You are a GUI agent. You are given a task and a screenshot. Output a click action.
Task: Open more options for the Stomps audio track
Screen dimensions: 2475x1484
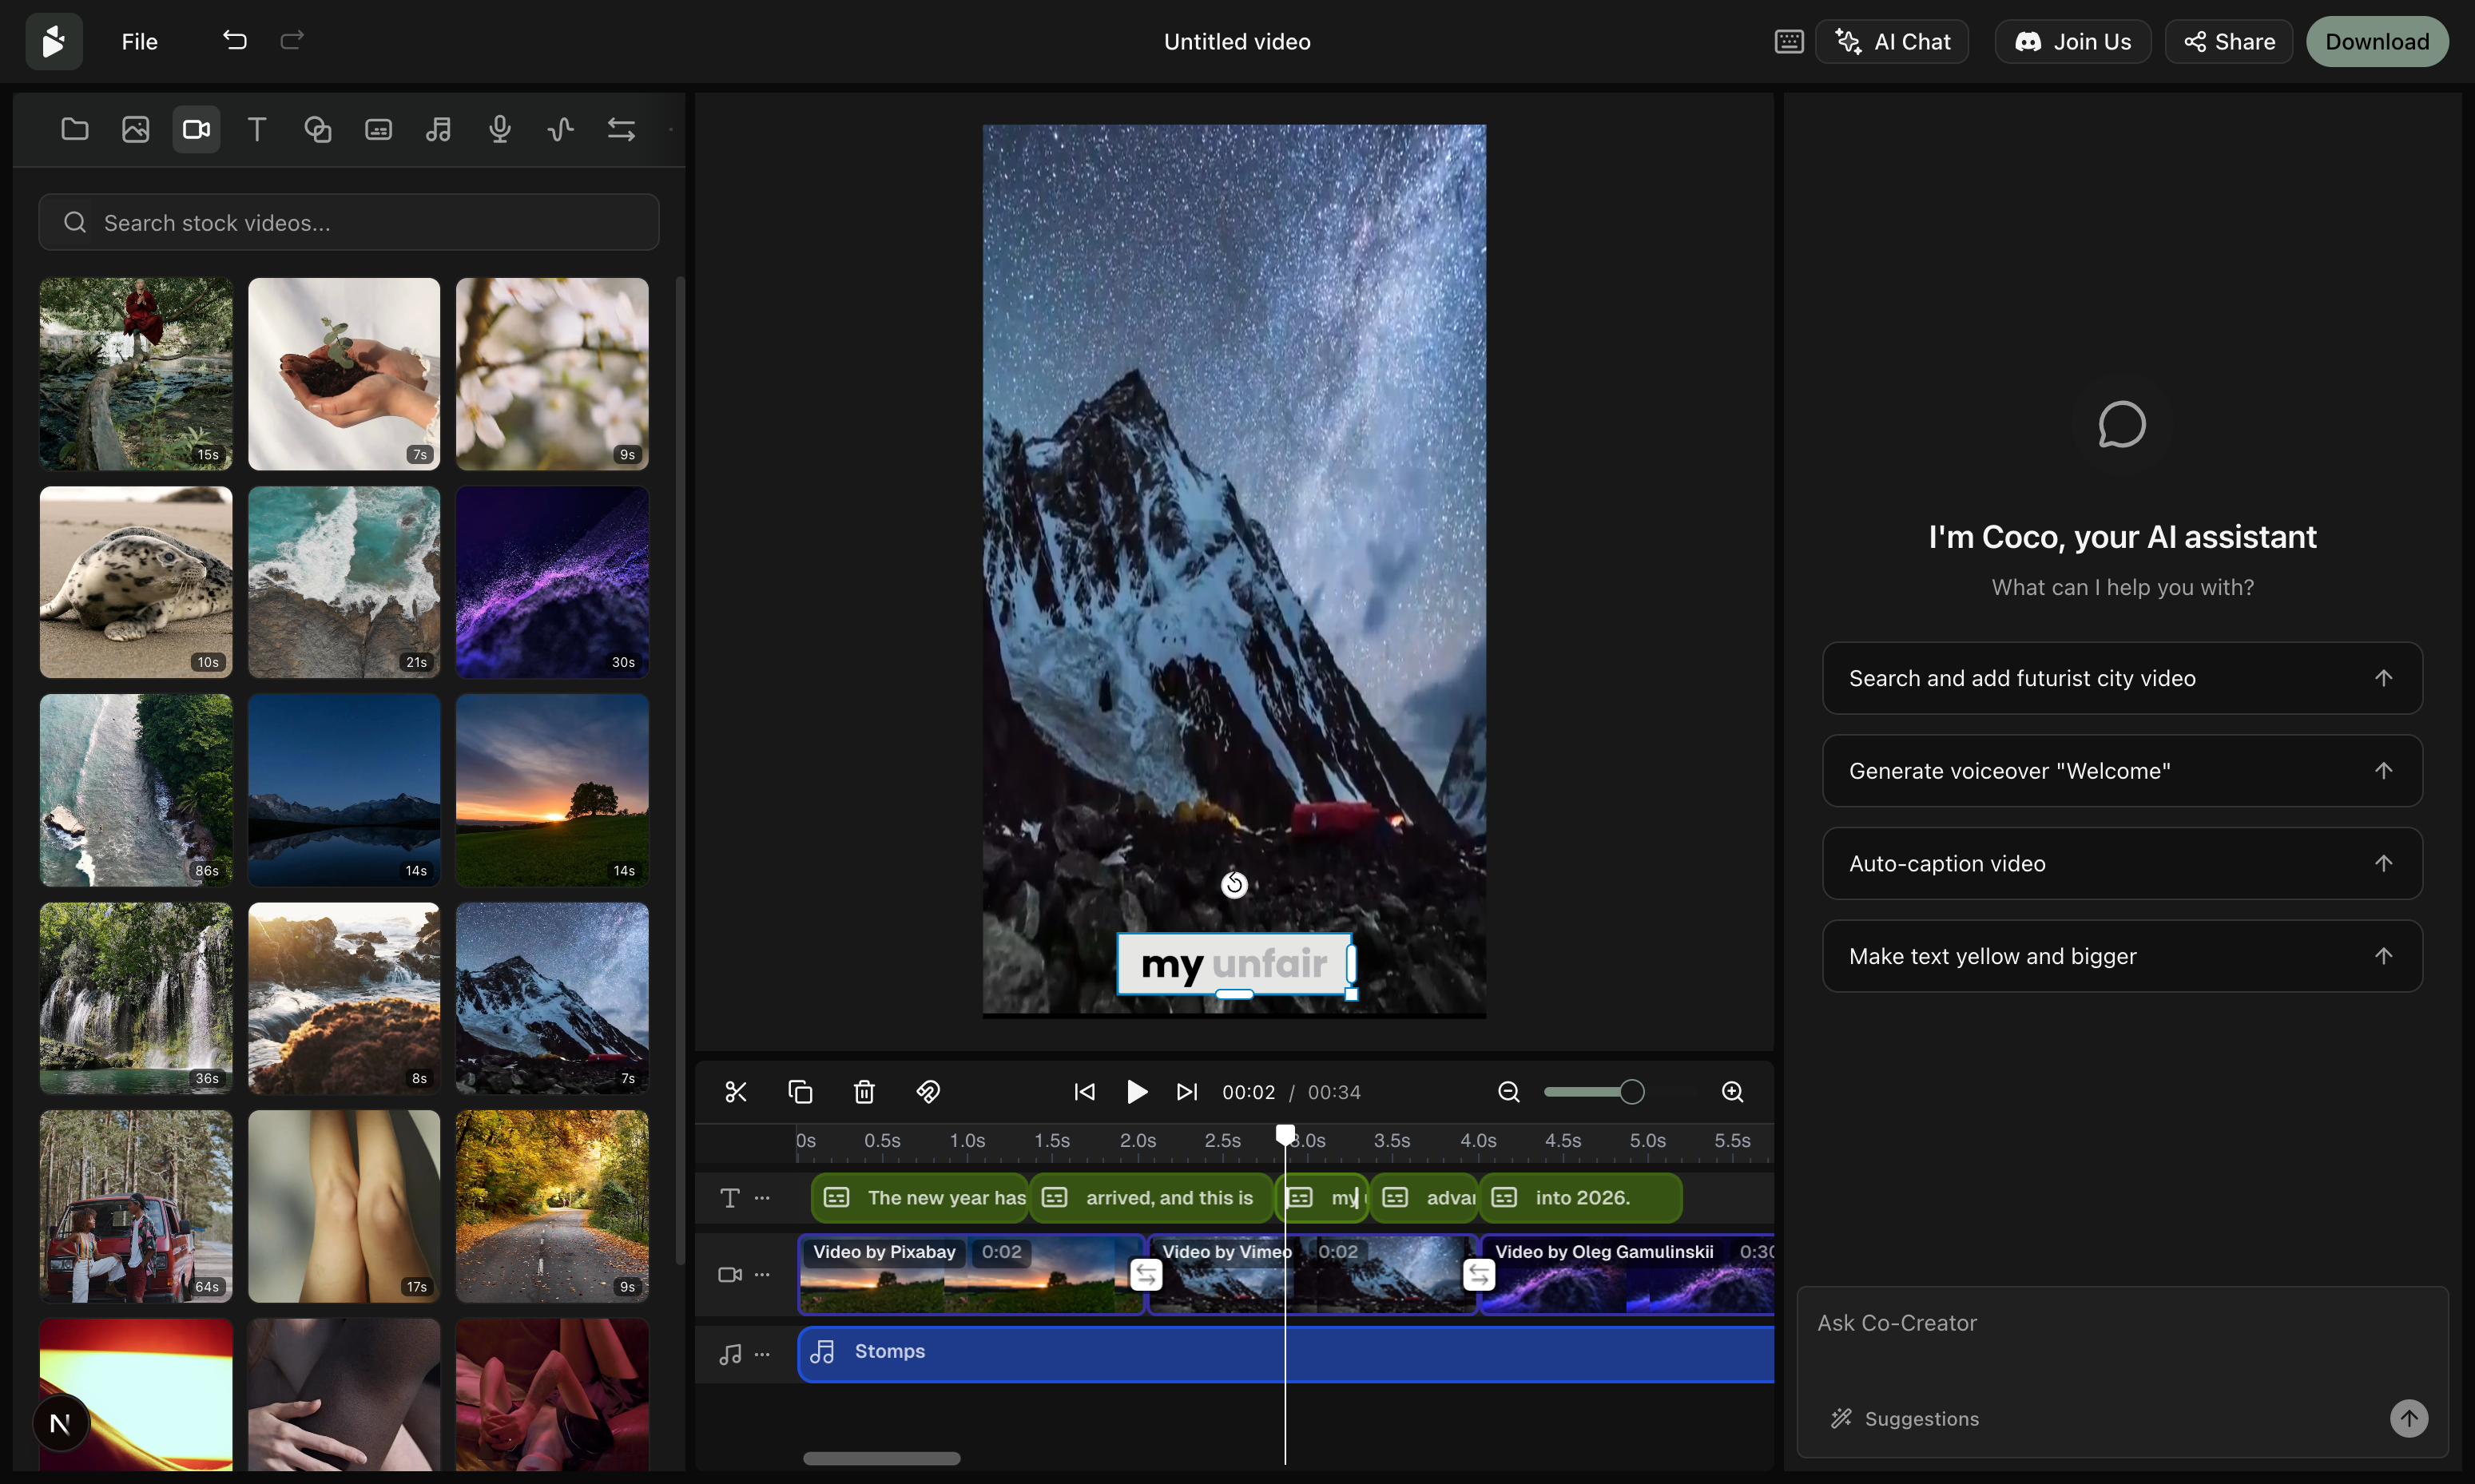pyautogui.click(x=763, y=1353)
